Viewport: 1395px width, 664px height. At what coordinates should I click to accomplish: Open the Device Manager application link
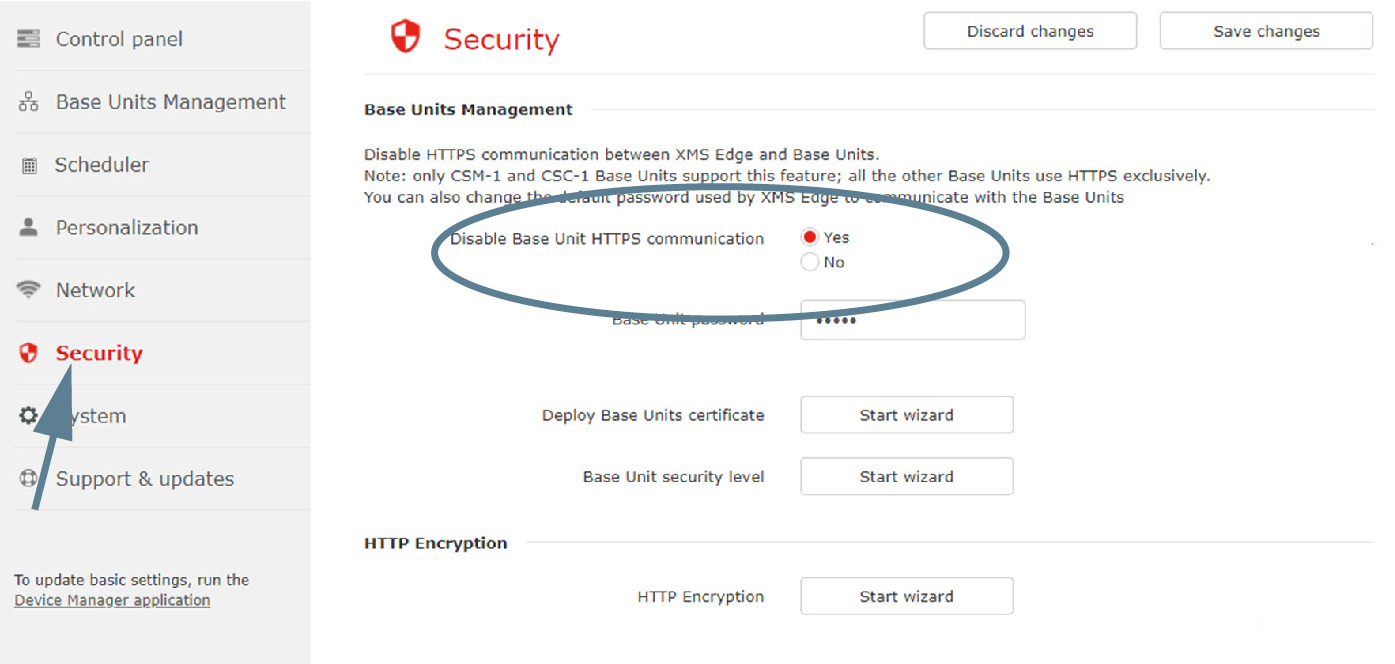pyautogui.click(x=112, y=600)
